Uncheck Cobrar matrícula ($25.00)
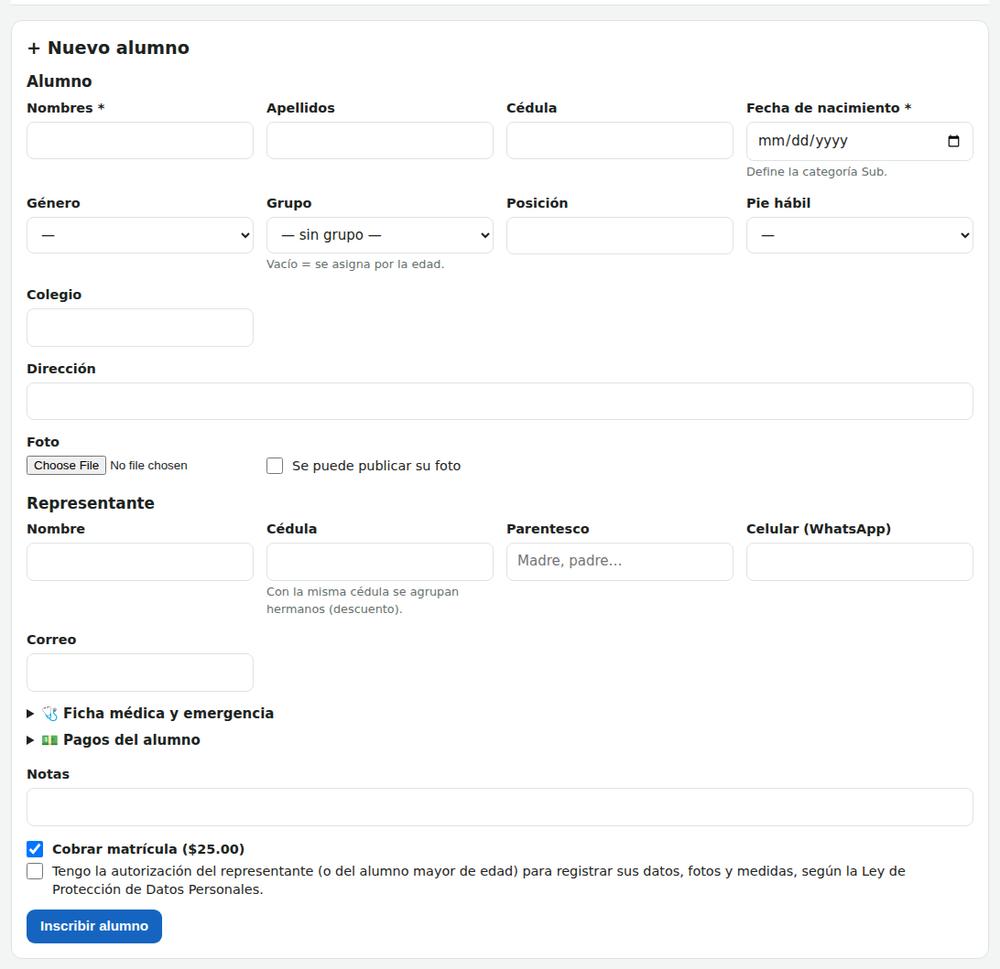This screenshot has height=969, width=1000. (x=35, y=849)
